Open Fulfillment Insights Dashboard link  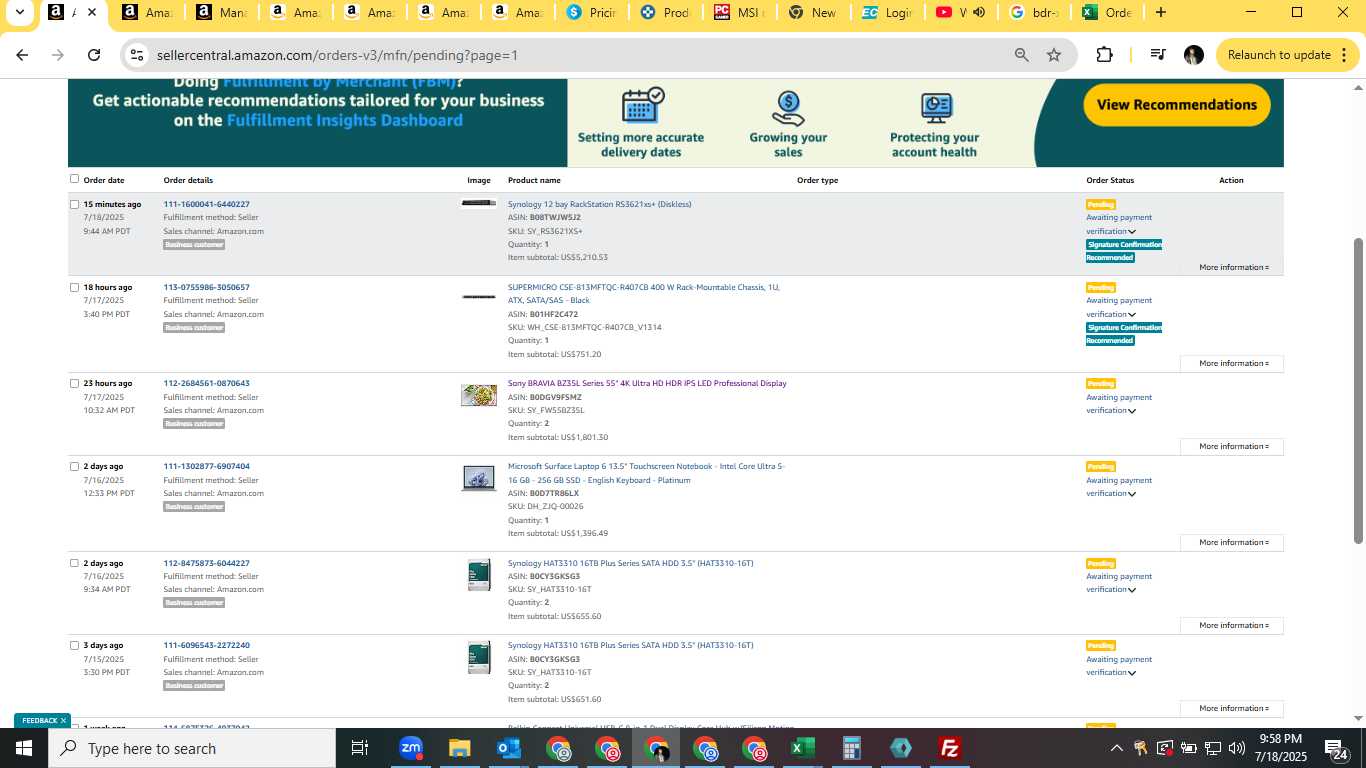click(344, 120)
